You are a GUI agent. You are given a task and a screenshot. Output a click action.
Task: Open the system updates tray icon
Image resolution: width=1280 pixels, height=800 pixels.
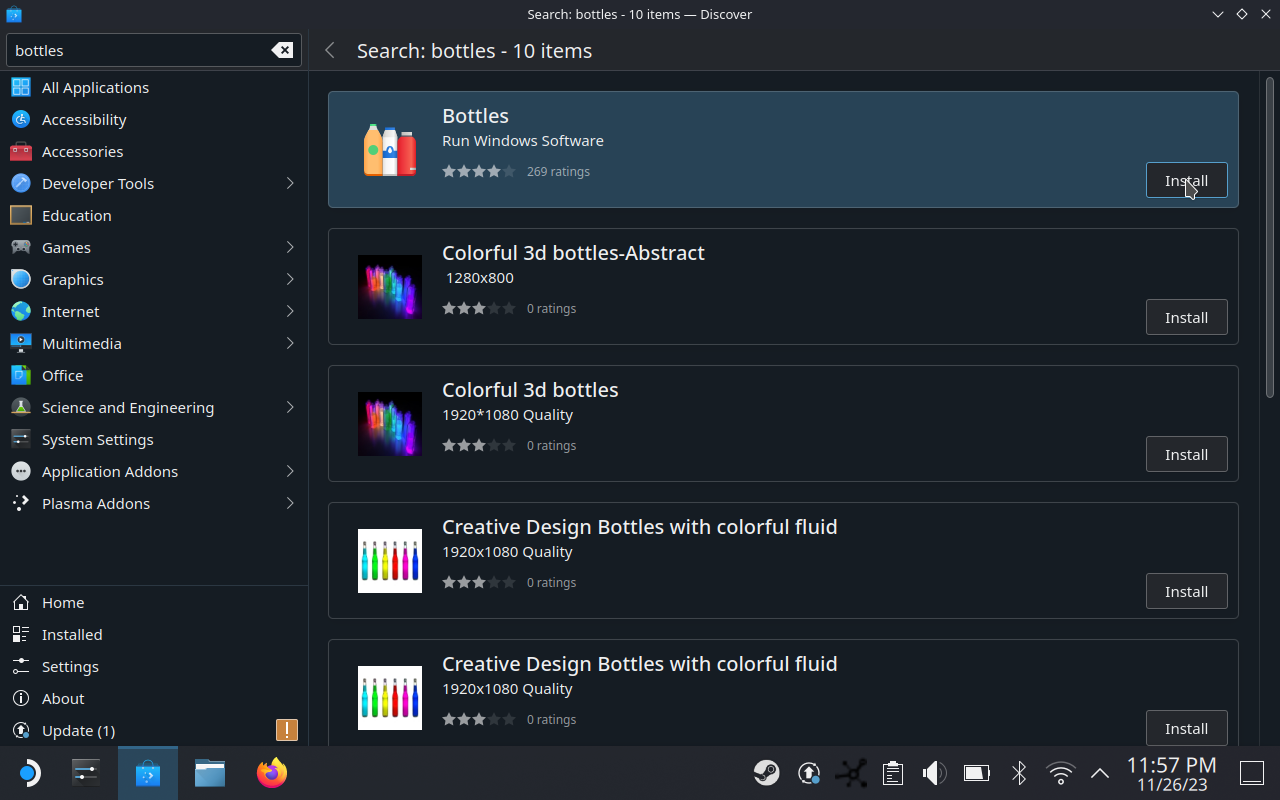click(809, 772)
